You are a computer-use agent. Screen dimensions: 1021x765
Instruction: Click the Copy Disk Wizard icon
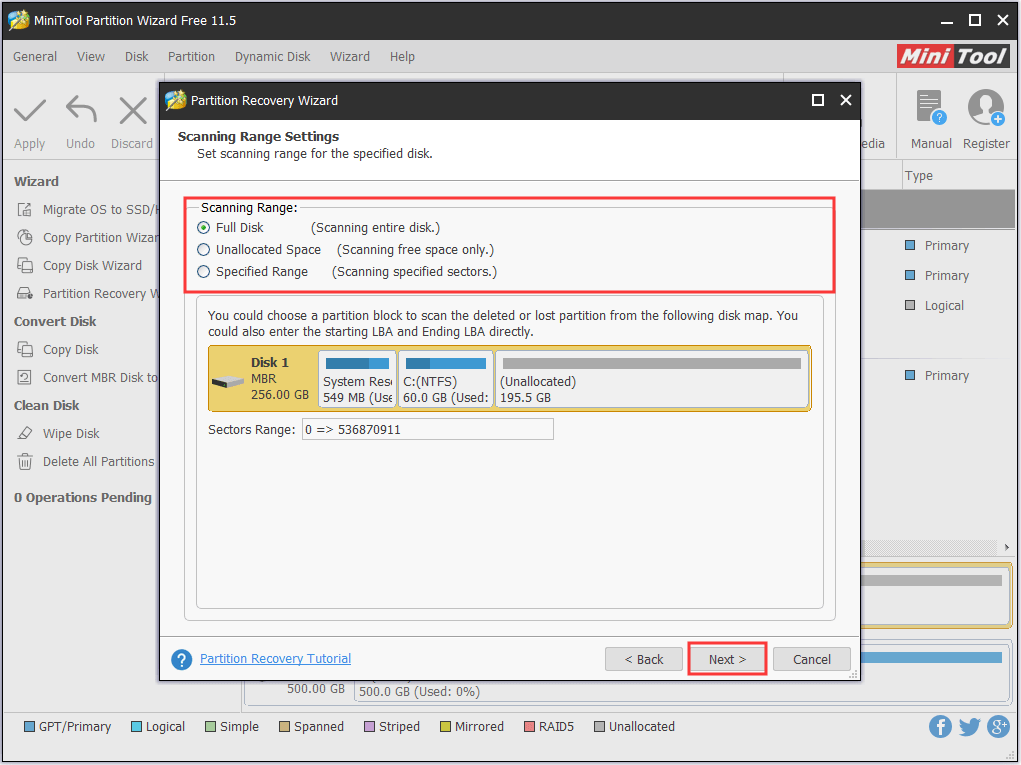pos(25,266)
